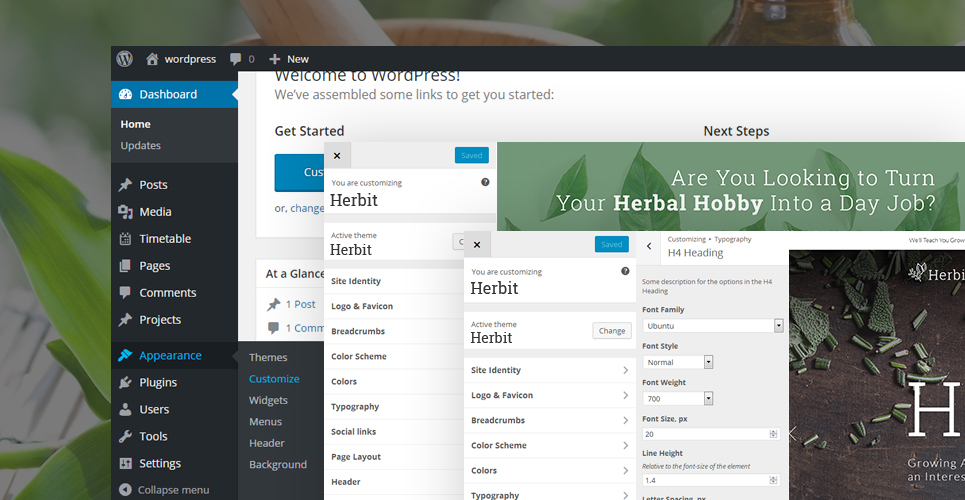Click the Font Size field stepper

coord(774,434)
